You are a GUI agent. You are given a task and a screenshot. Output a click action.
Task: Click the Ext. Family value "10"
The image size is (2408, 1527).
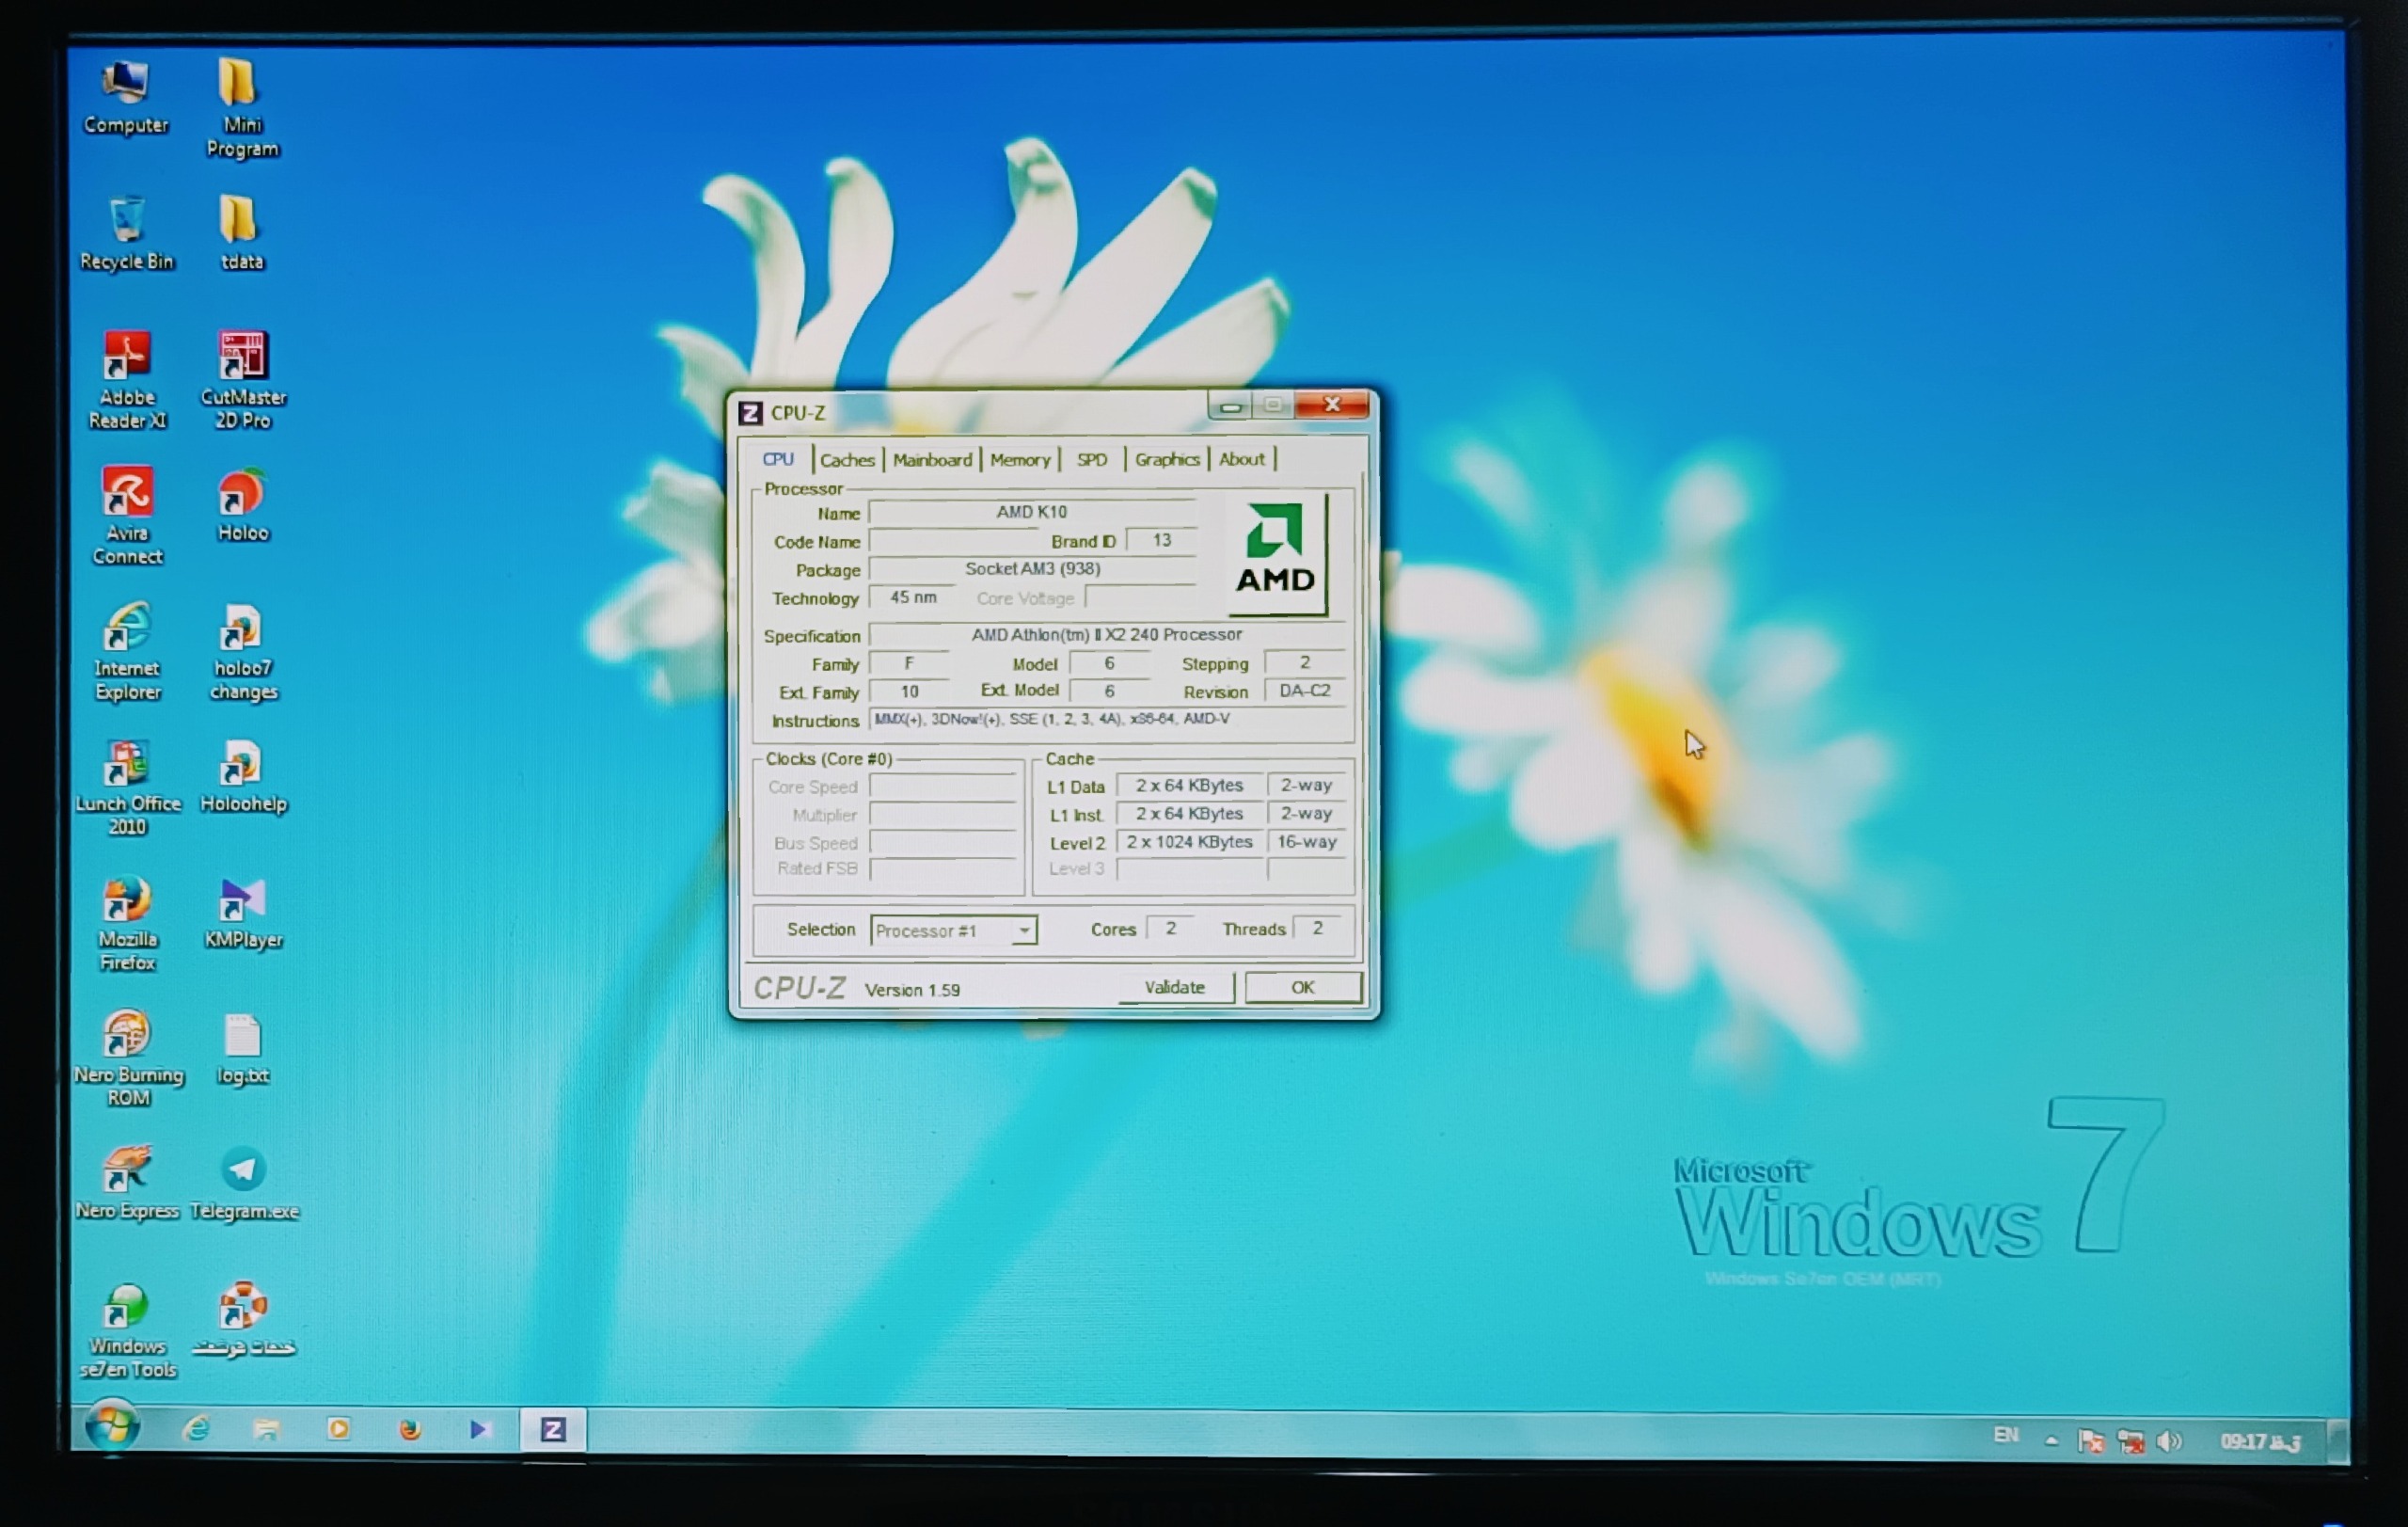[x=910, y=691]
